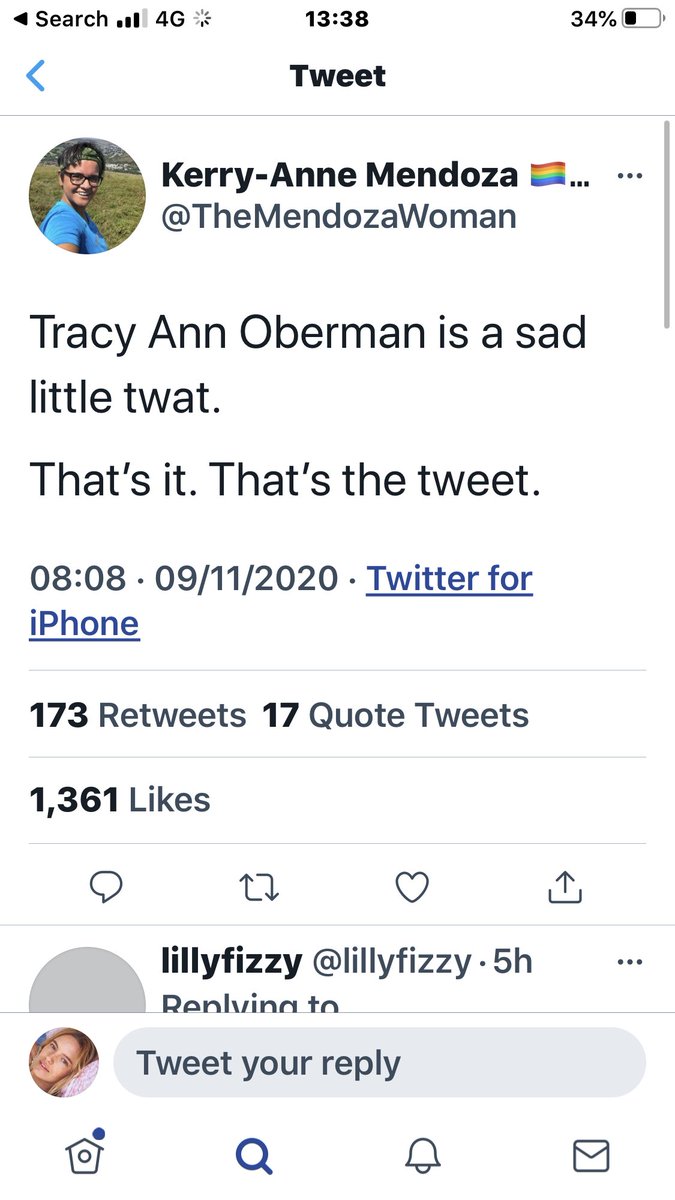
Task: Tap the share upload icon
Action: click(x=565, y=885)
